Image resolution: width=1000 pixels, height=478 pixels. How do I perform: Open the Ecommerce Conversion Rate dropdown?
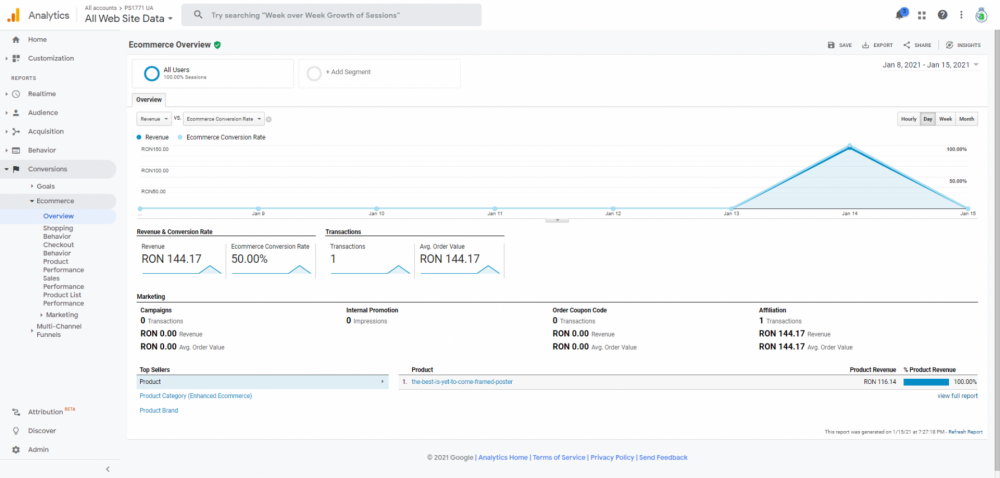click(224, 119)
